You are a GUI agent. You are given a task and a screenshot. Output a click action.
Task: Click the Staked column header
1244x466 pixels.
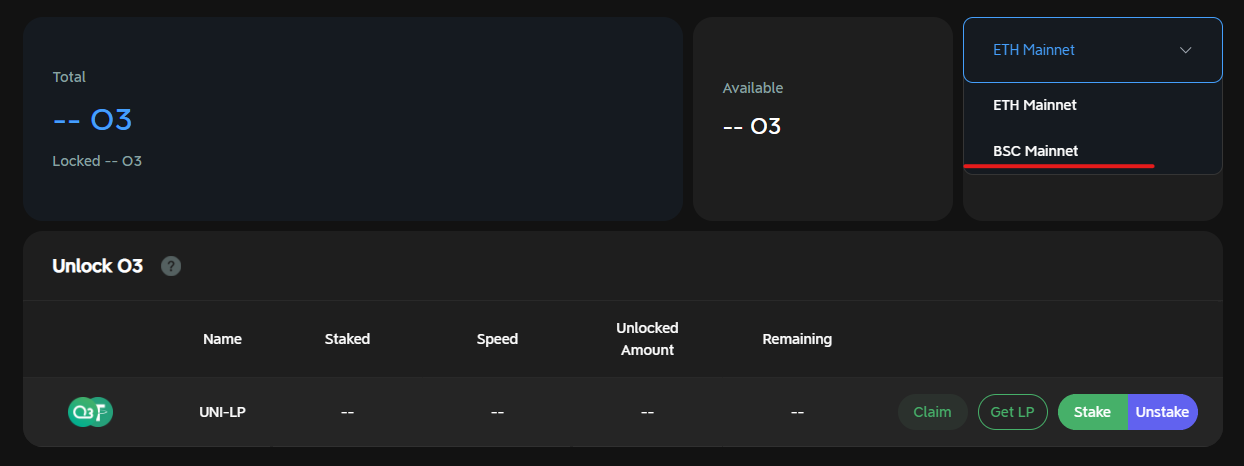tap(347, 339)
